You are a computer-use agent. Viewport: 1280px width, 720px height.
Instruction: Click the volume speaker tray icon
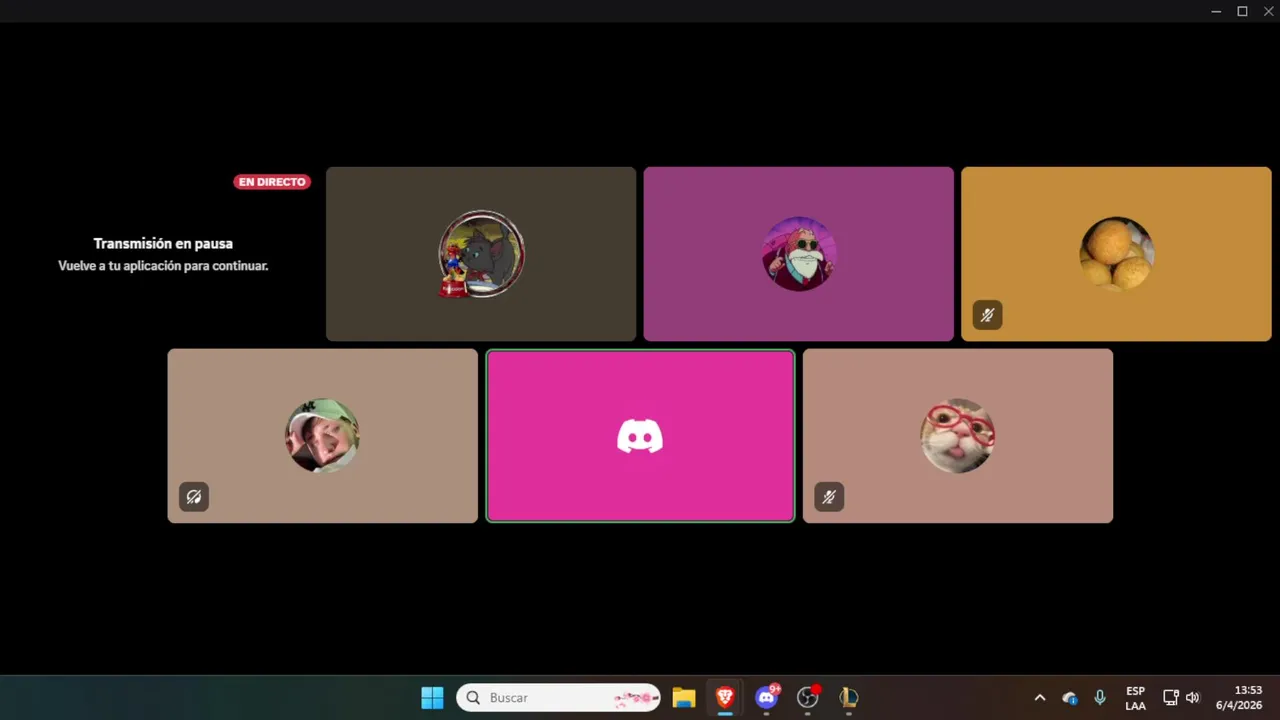point(1192,698)
